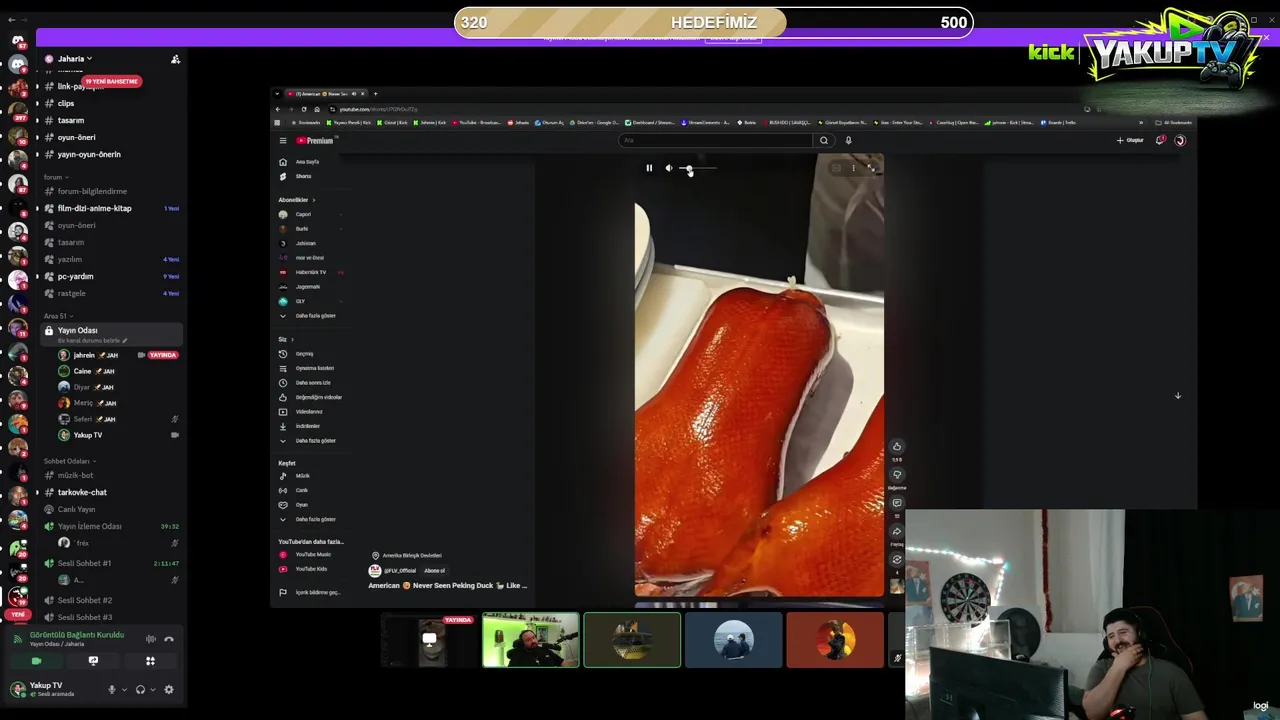Jump to 19 YENİ BAHSETME mentions

[111, 81]
